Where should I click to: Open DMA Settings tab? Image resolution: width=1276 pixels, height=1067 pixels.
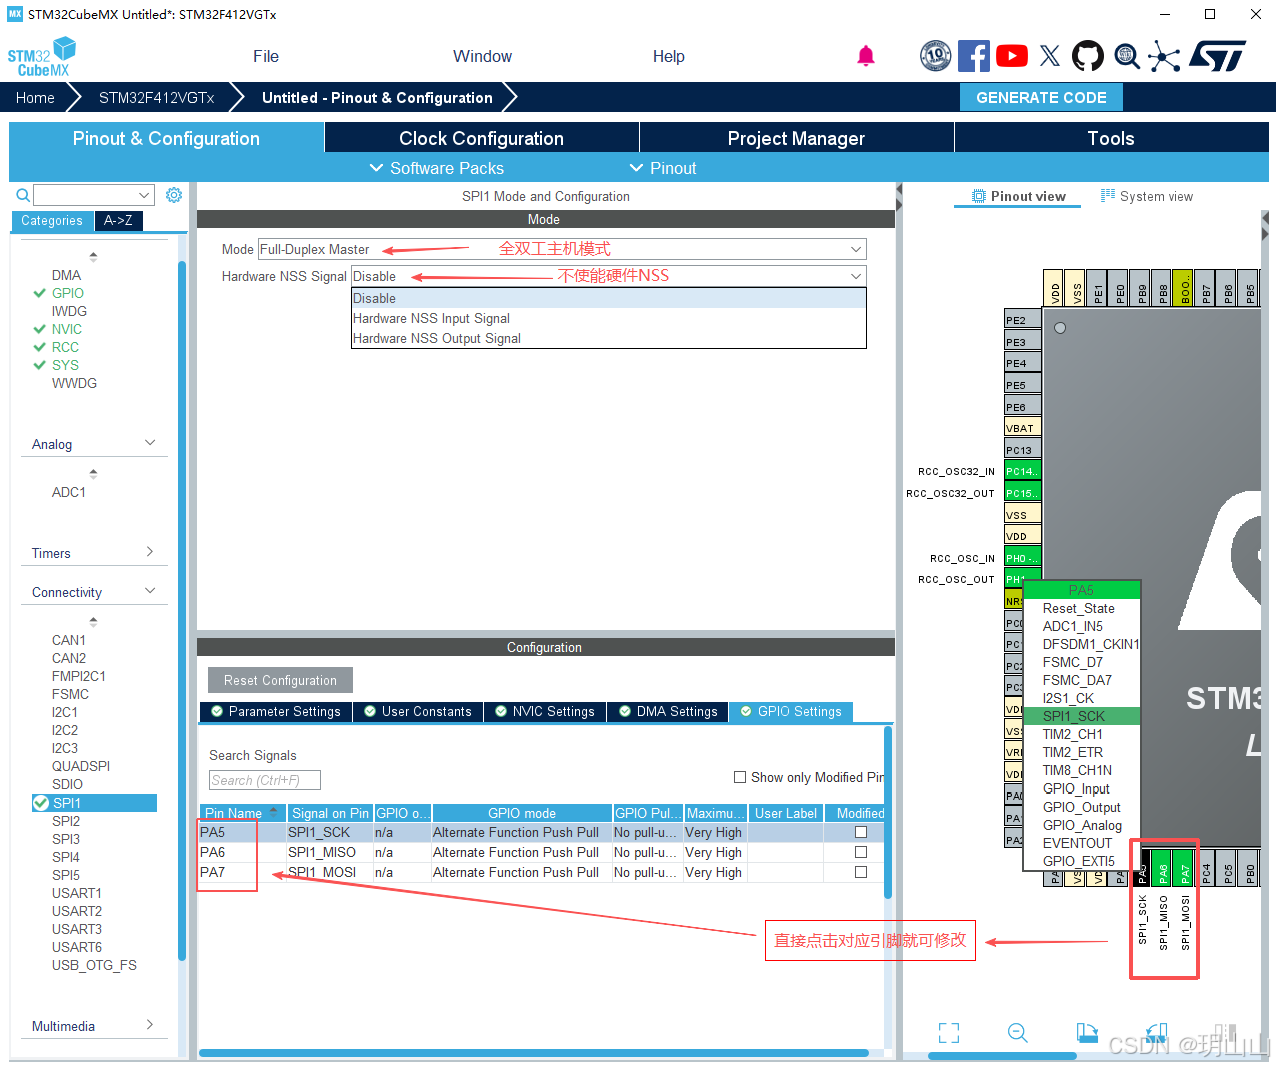668,711
